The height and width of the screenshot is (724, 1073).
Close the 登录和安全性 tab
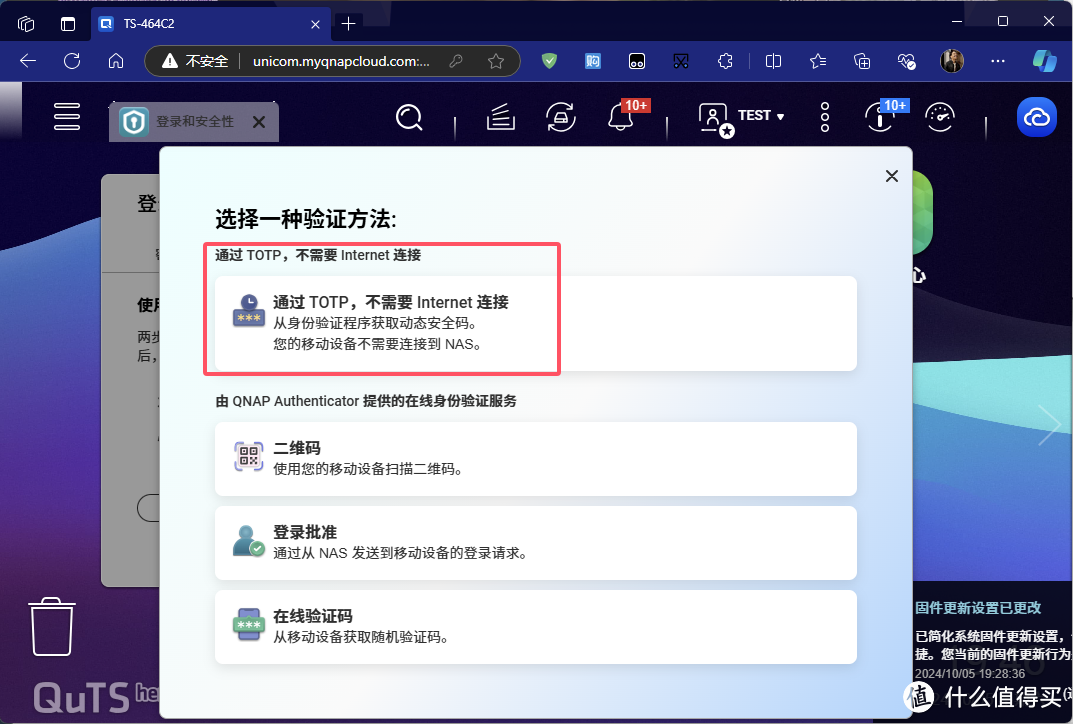258,122
